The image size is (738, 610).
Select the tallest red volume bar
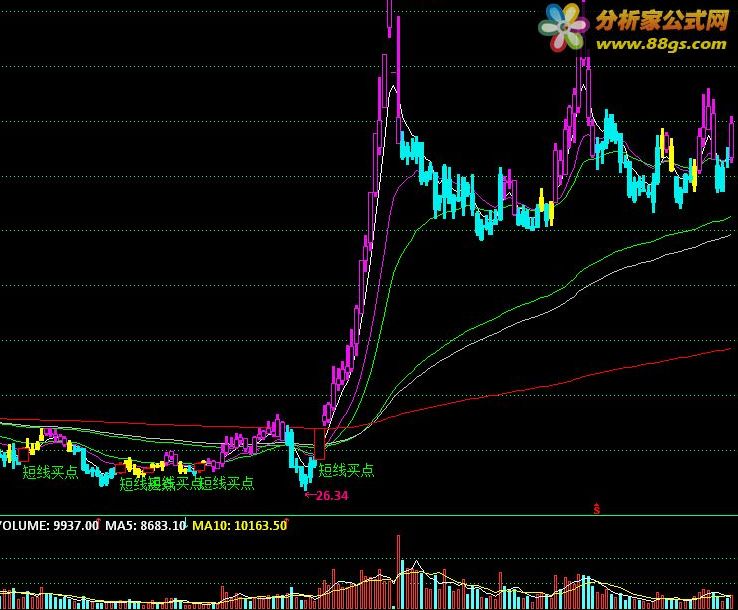click(398, 572)
